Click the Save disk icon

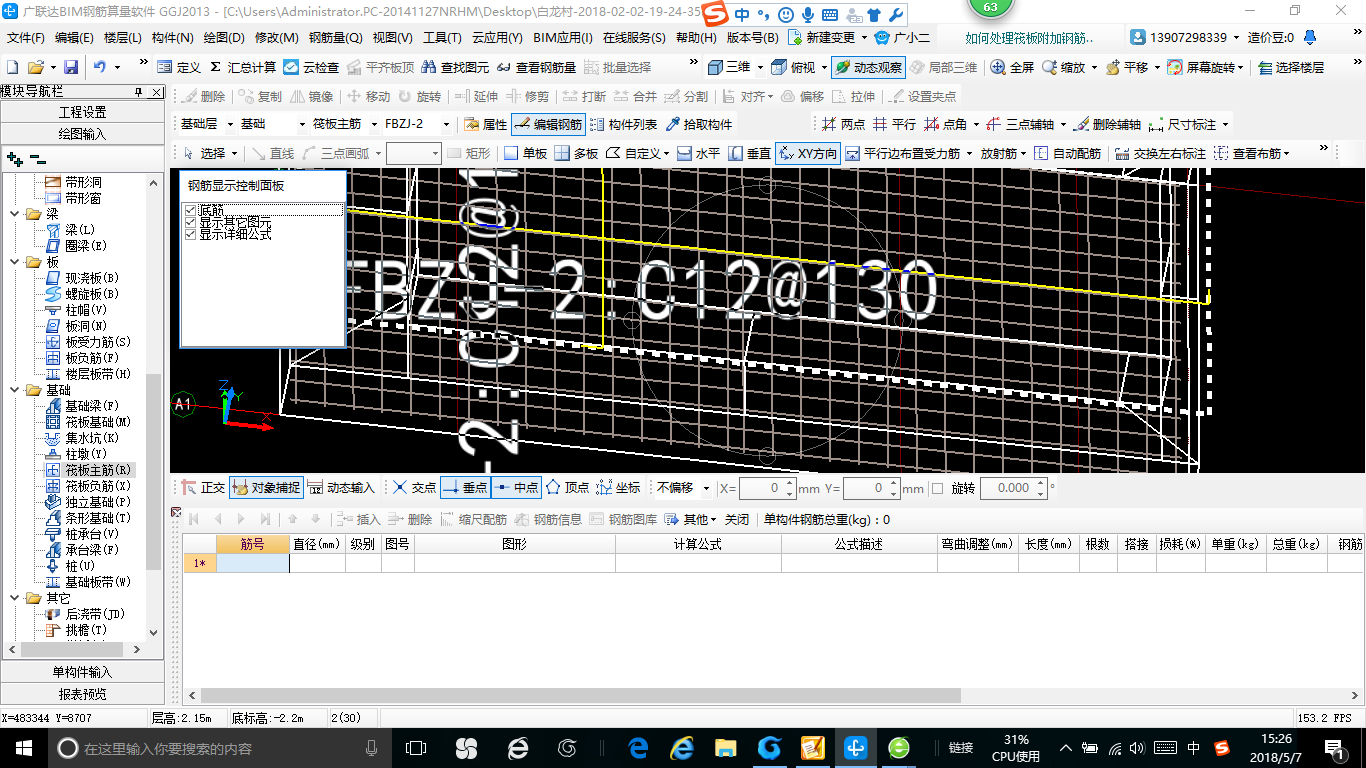pos(71,67)
